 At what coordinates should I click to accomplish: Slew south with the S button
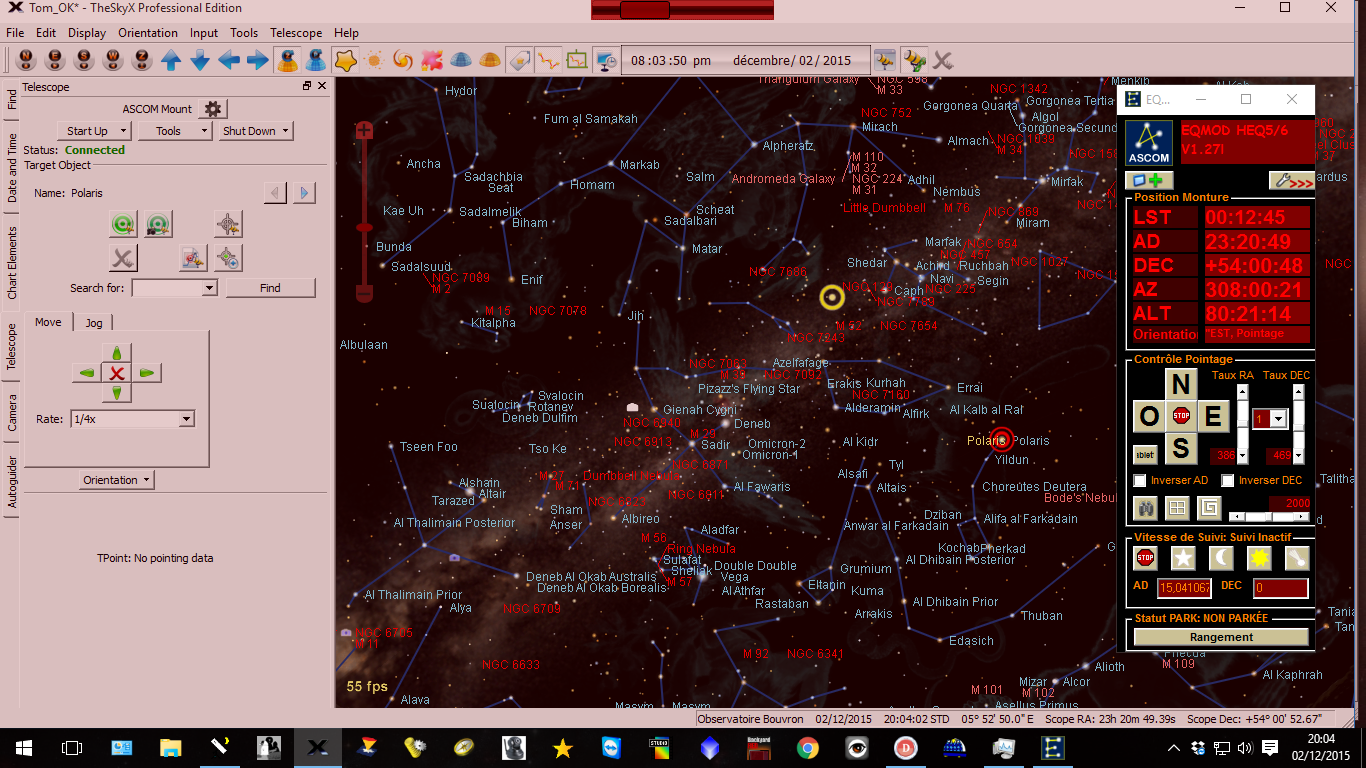1181,448
